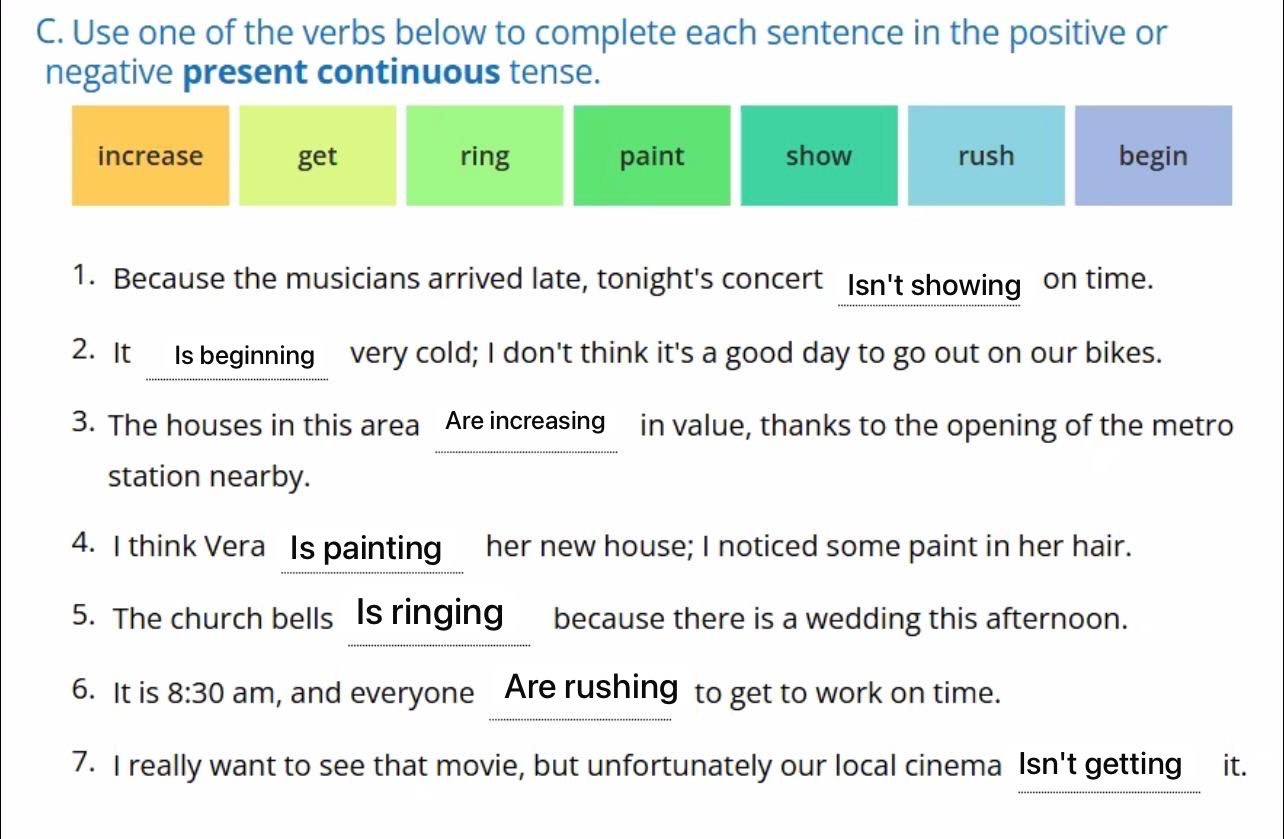
Task: Click sentence number 1 label
Action: pos(85,278)
